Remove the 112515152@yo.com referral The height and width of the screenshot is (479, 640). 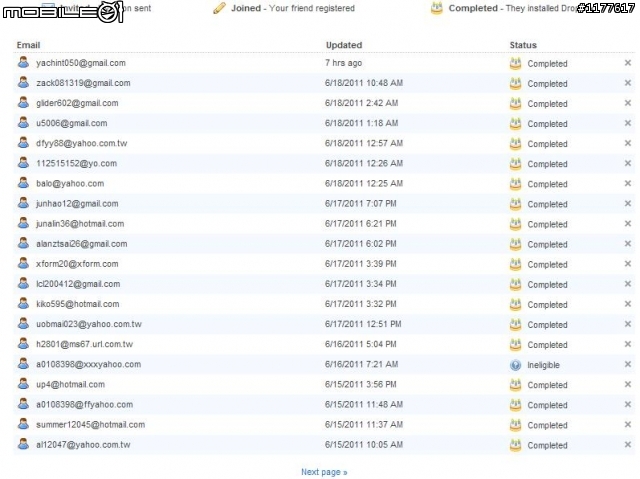628,163
